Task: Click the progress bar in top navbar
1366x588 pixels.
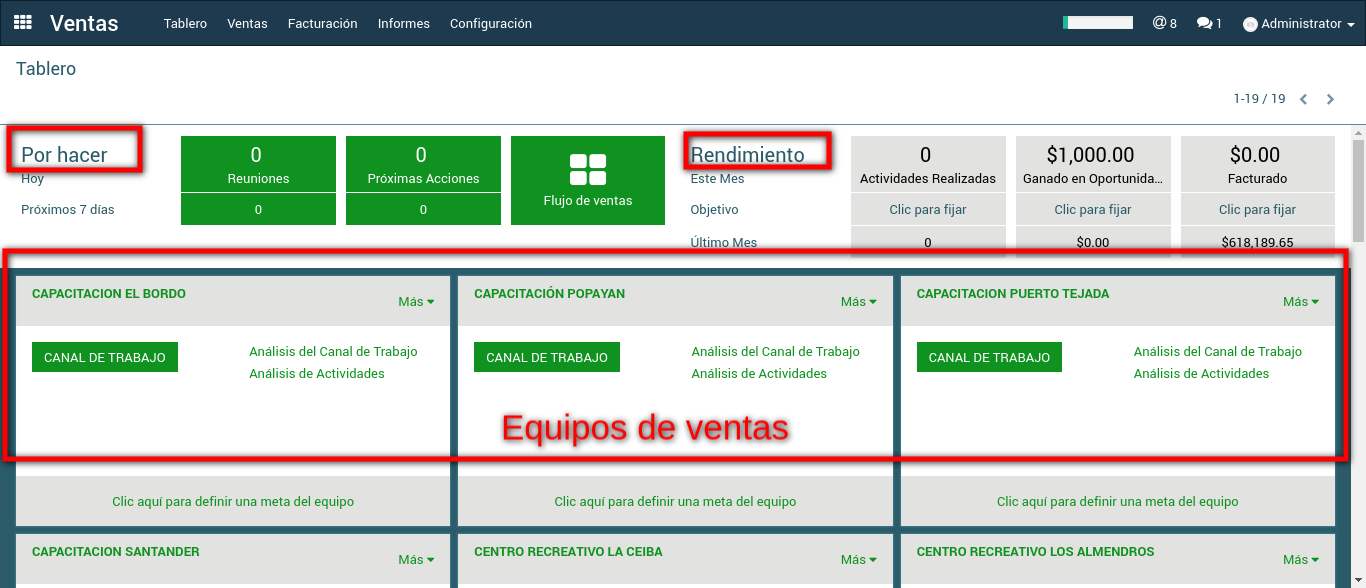Action: (1098, 22)
